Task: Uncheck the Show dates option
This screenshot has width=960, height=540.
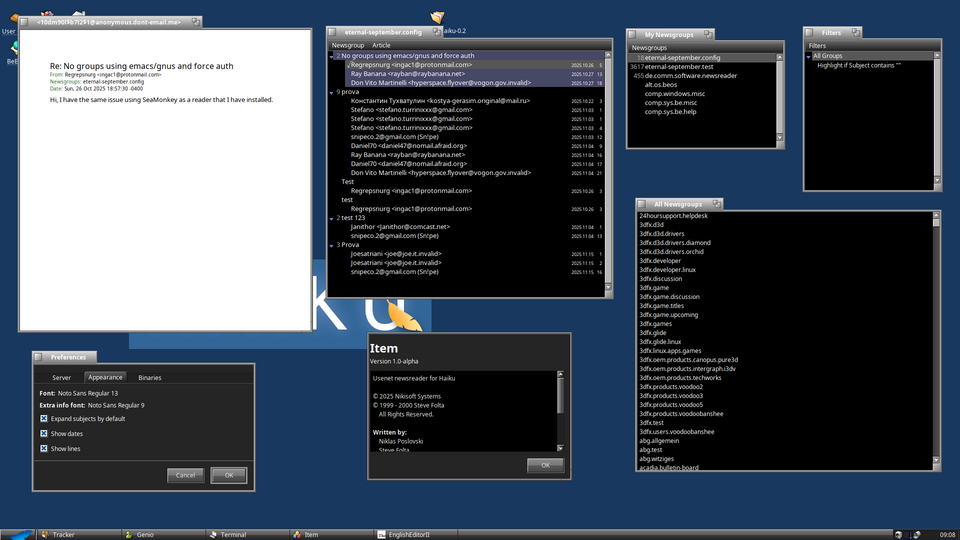Action: (x=44, y=434)
